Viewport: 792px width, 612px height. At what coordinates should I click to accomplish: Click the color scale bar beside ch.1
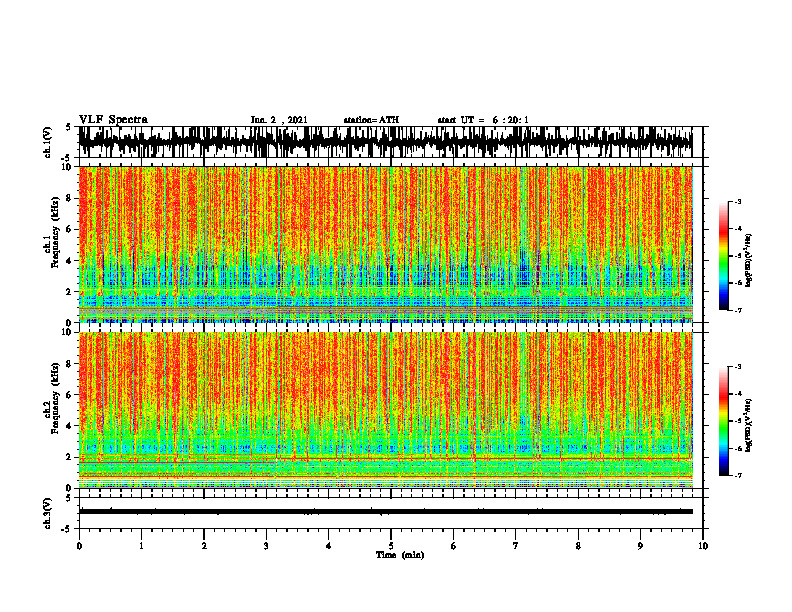click(723, 256)
